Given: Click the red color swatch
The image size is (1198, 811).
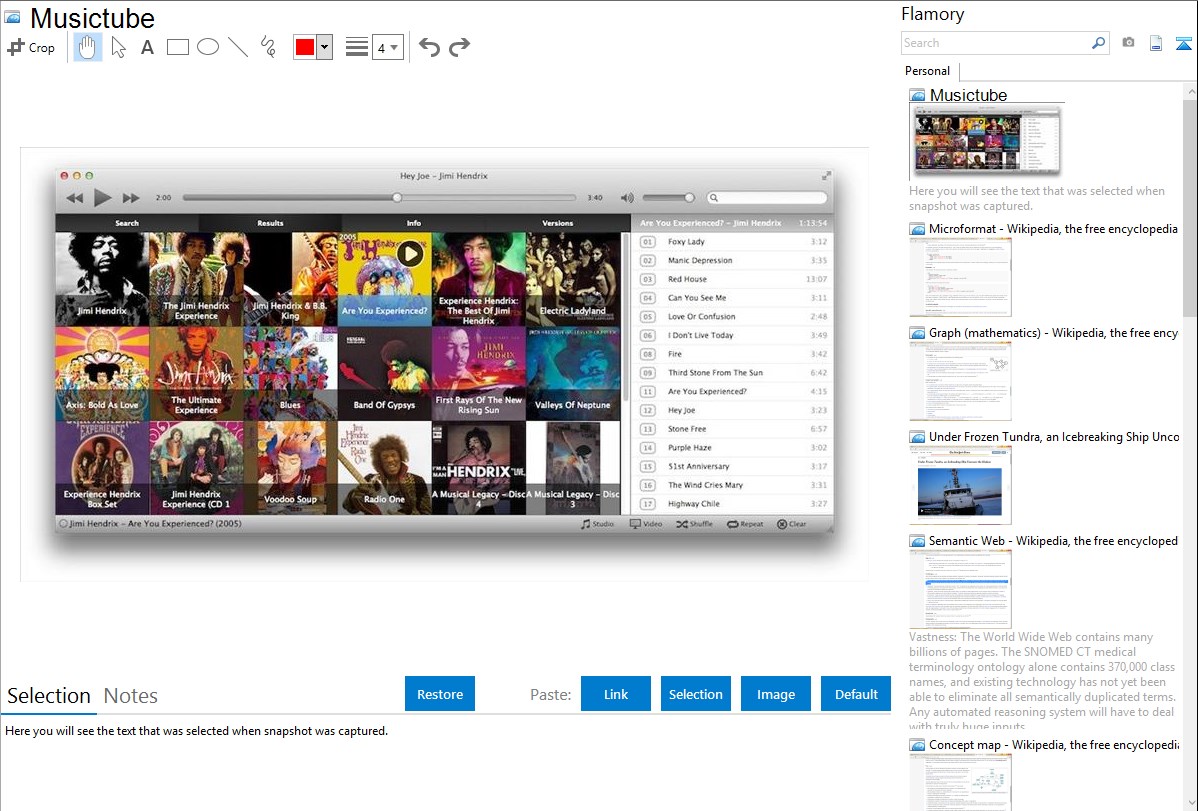Looking at the screenshot, I should [x=305, y=47].
